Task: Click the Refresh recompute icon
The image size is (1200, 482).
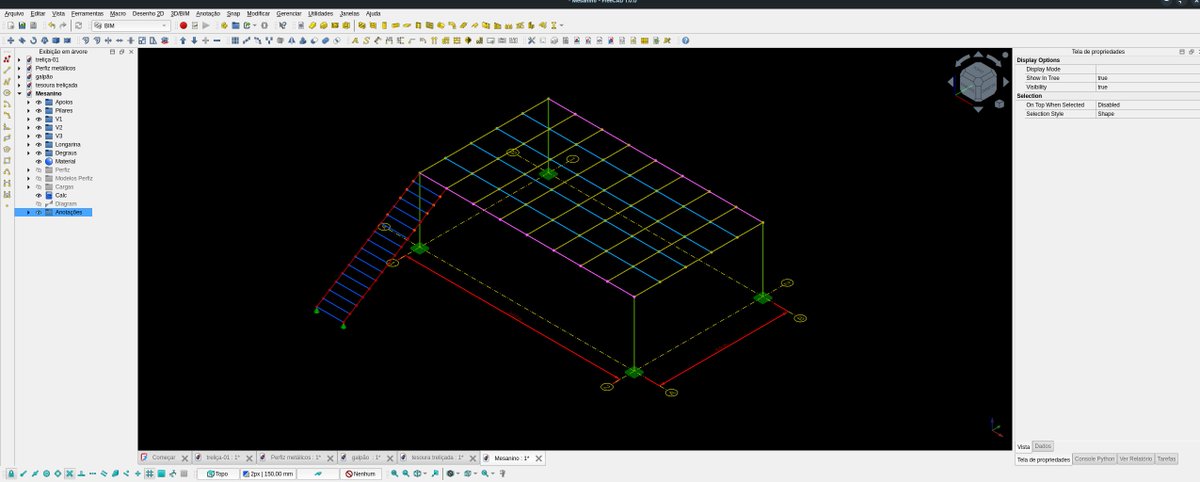Action: pyautogui.click(x=78, y=25)
